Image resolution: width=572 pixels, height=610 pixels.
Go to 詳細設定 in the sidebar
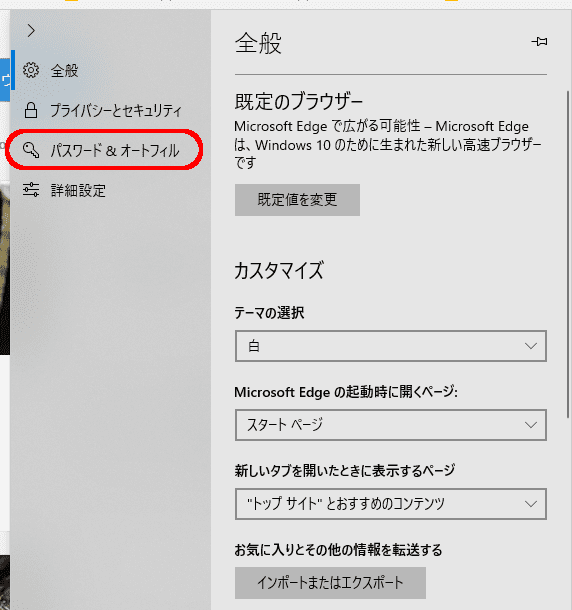pos(110,190)
